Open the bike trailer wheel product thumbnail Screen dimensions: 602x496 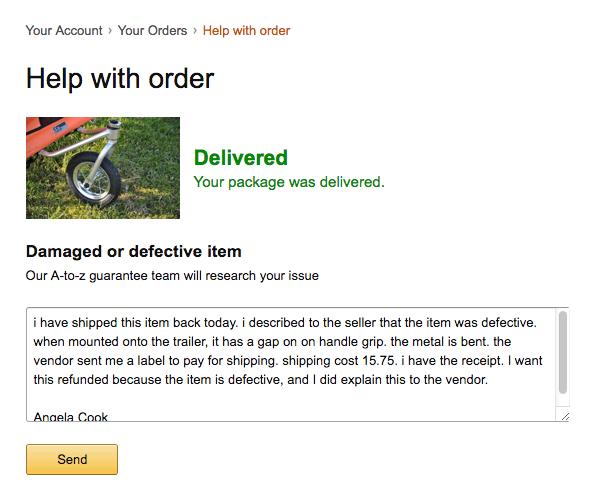[103, 168]
